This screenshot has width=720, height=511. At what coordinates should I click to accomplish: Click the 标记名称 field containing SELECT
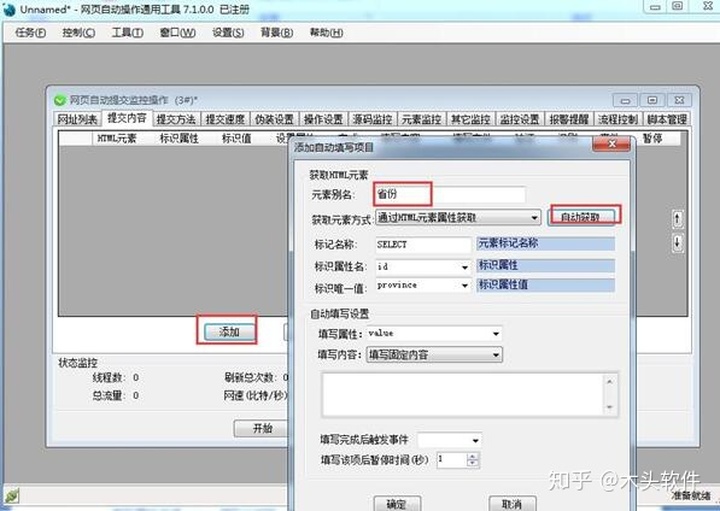(x=423, y=245)
